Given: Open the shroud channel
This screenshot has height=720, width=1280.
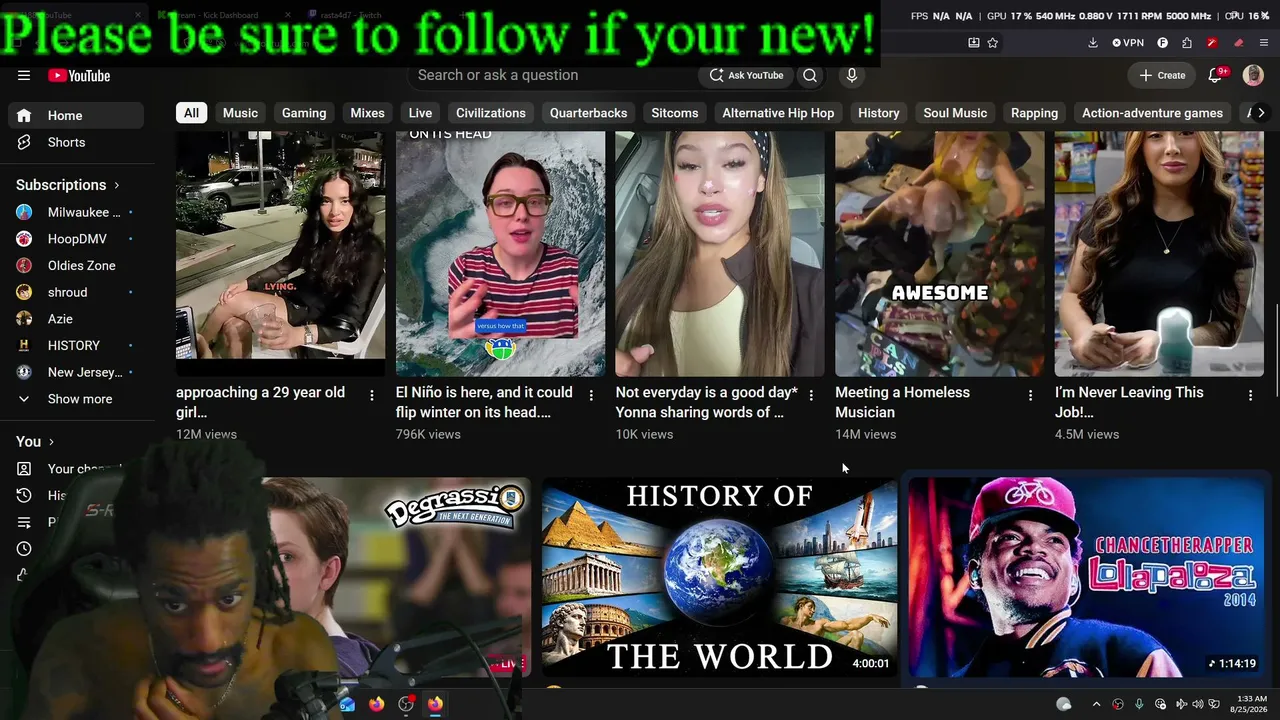Looking at the screenshot, I should coord(76,292).
